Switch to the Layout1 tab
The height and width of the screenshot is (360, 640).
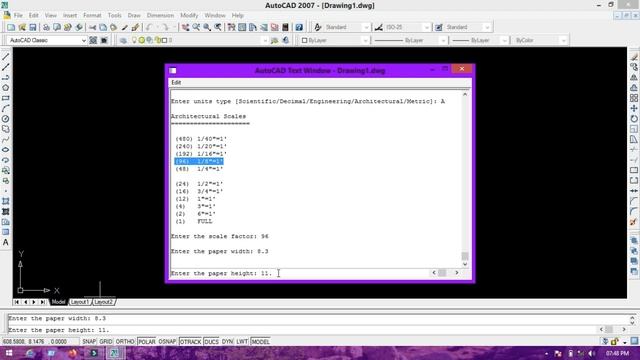pyautogui.click(x=79, y=302)
